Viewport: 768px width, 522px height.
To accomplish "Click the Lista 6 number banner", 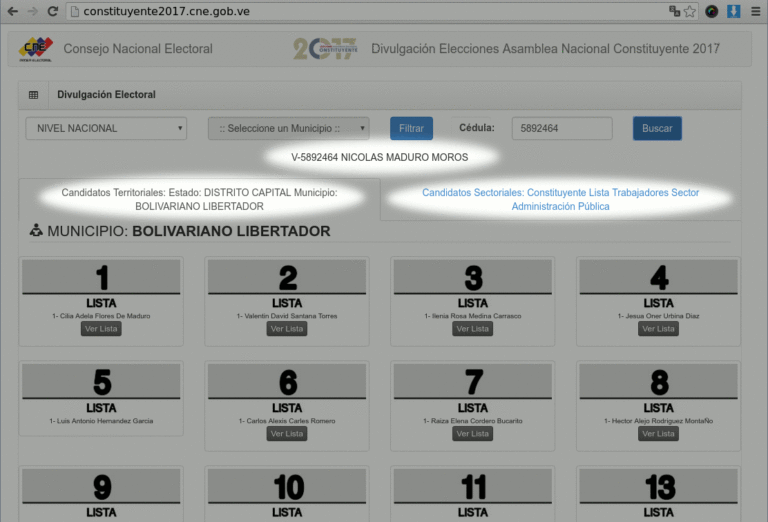I will point(287,381).
